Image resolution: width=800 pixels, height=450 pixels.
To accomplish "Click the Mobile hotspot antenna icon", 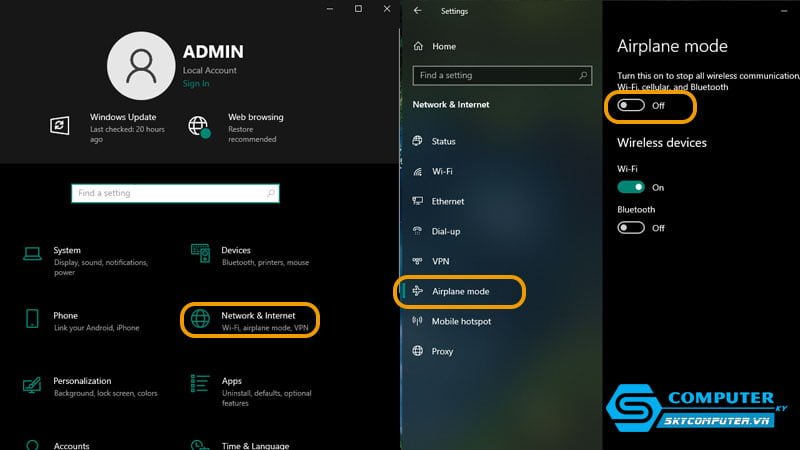I will [x=417, y=321].
